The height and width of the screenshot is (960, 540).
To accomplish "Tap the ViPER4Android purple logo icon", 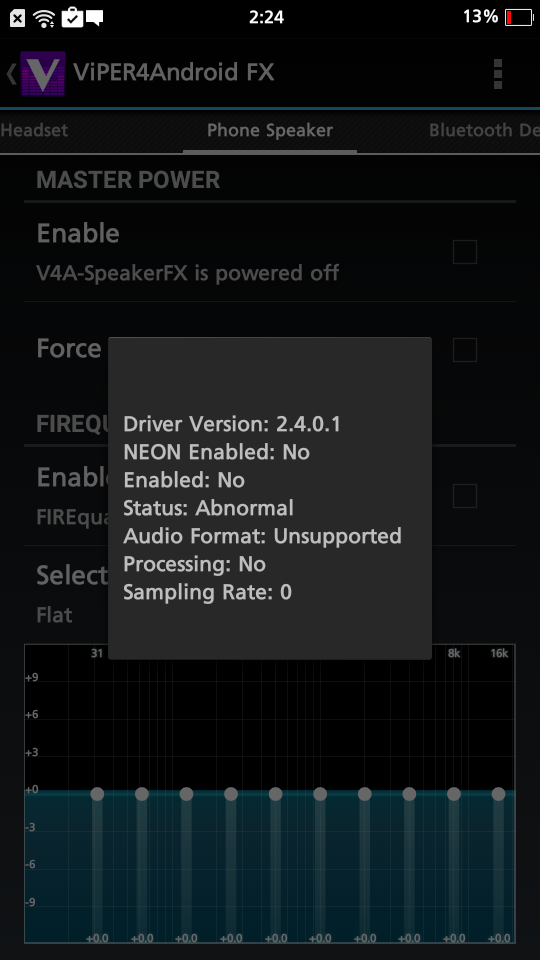I will click(x=43, y=73).
